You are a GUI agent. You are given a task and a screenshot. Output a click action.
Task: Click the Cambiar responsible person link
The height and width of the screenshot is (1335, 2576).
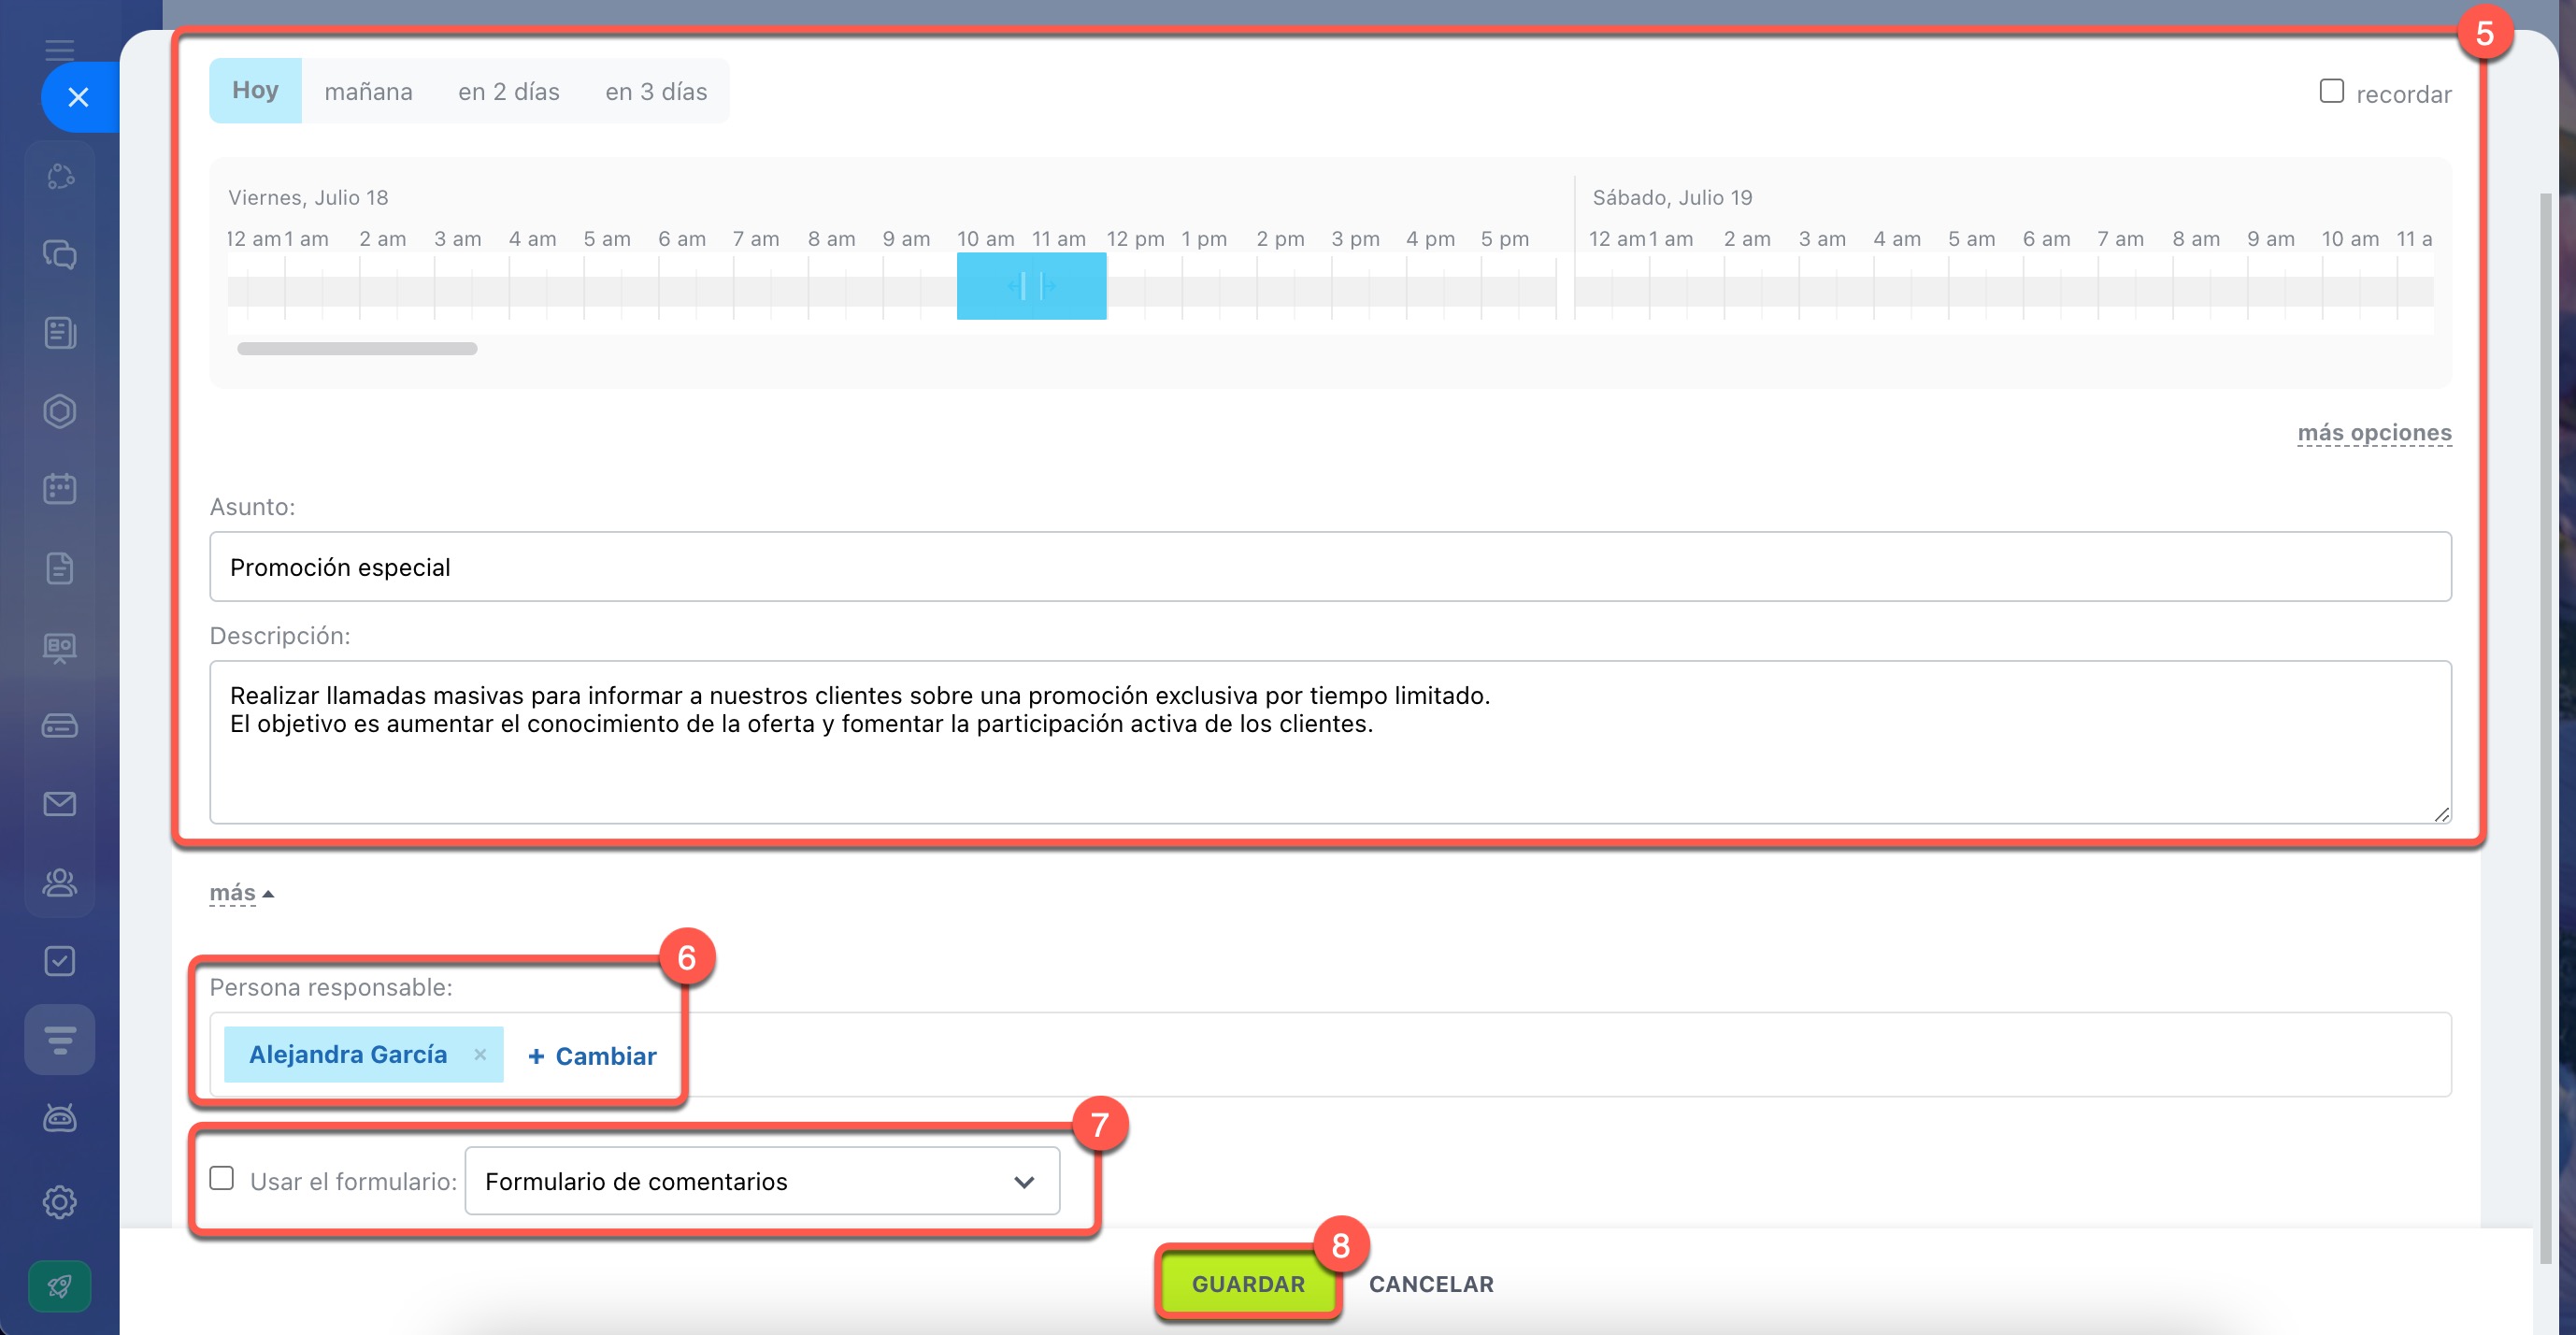(x=592, y=1056)
